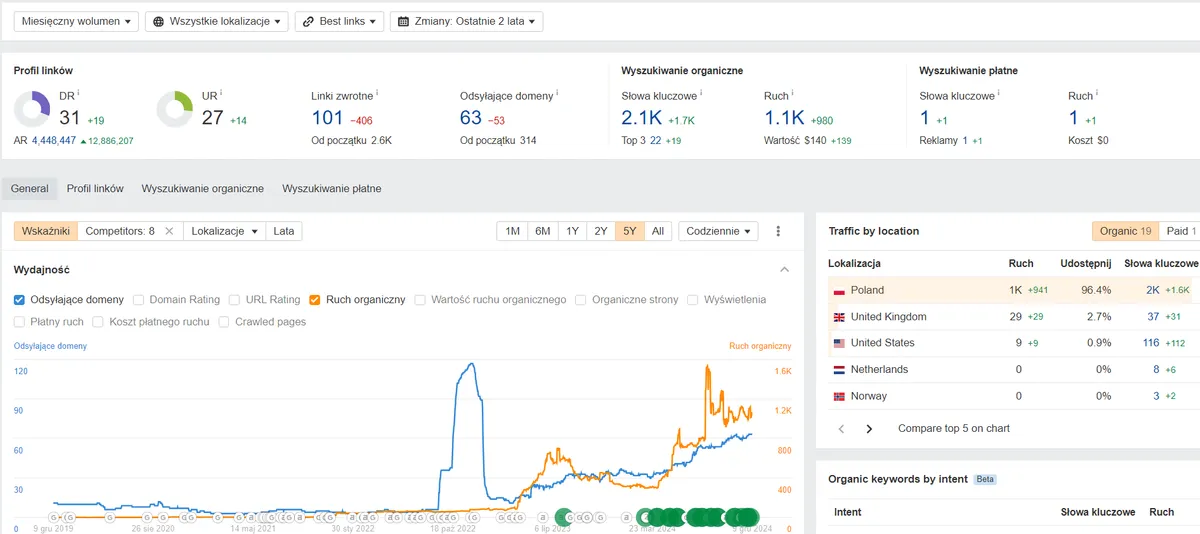1200x534 pixels.
Task: Click the United States flag icon
Action: tap(839, 343)
